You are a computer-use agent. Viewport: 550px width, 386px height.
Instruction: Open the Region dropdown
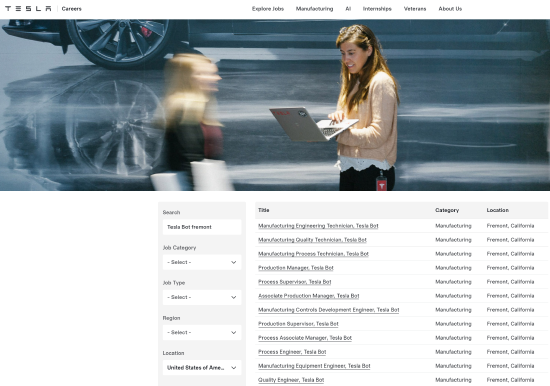pos(202,332)
